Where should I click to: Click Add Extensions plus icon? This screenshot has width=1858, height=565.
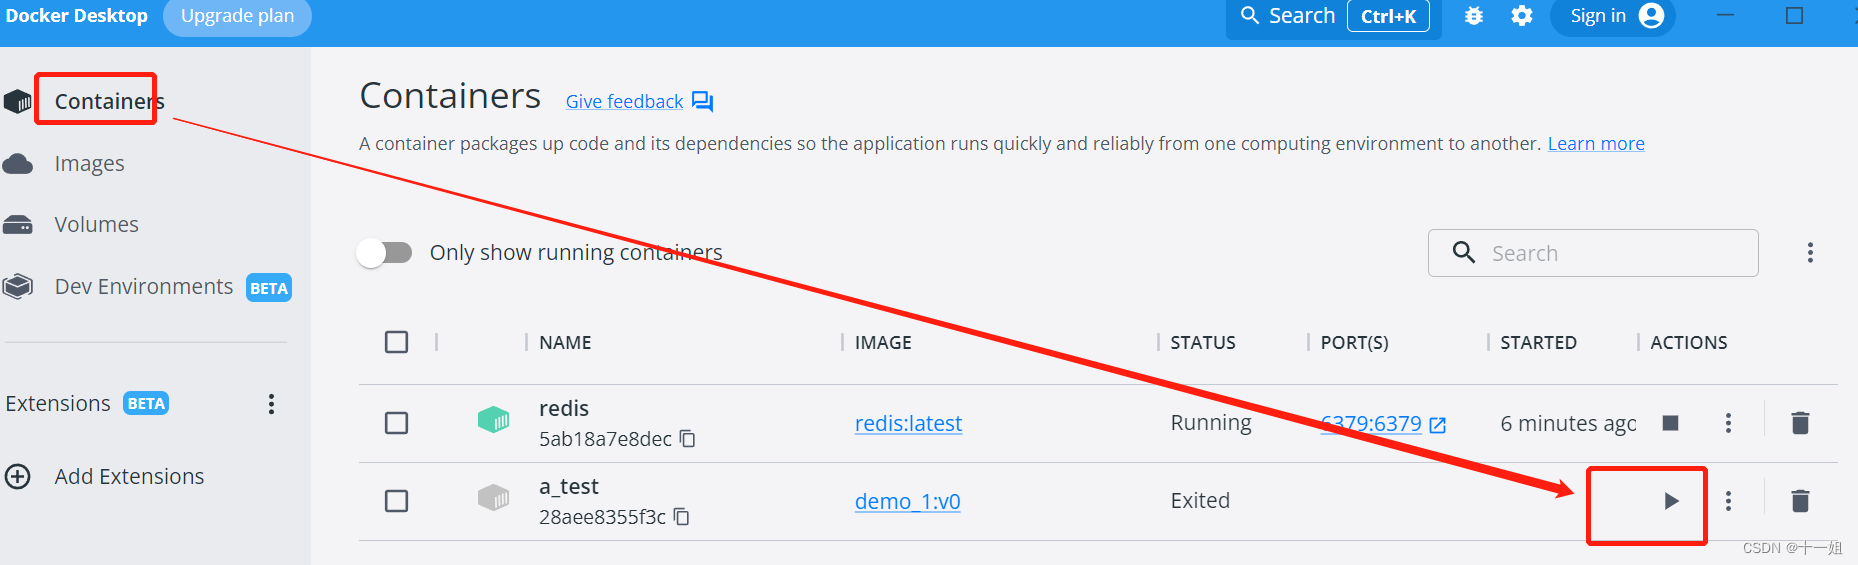(x=18, y=476)
